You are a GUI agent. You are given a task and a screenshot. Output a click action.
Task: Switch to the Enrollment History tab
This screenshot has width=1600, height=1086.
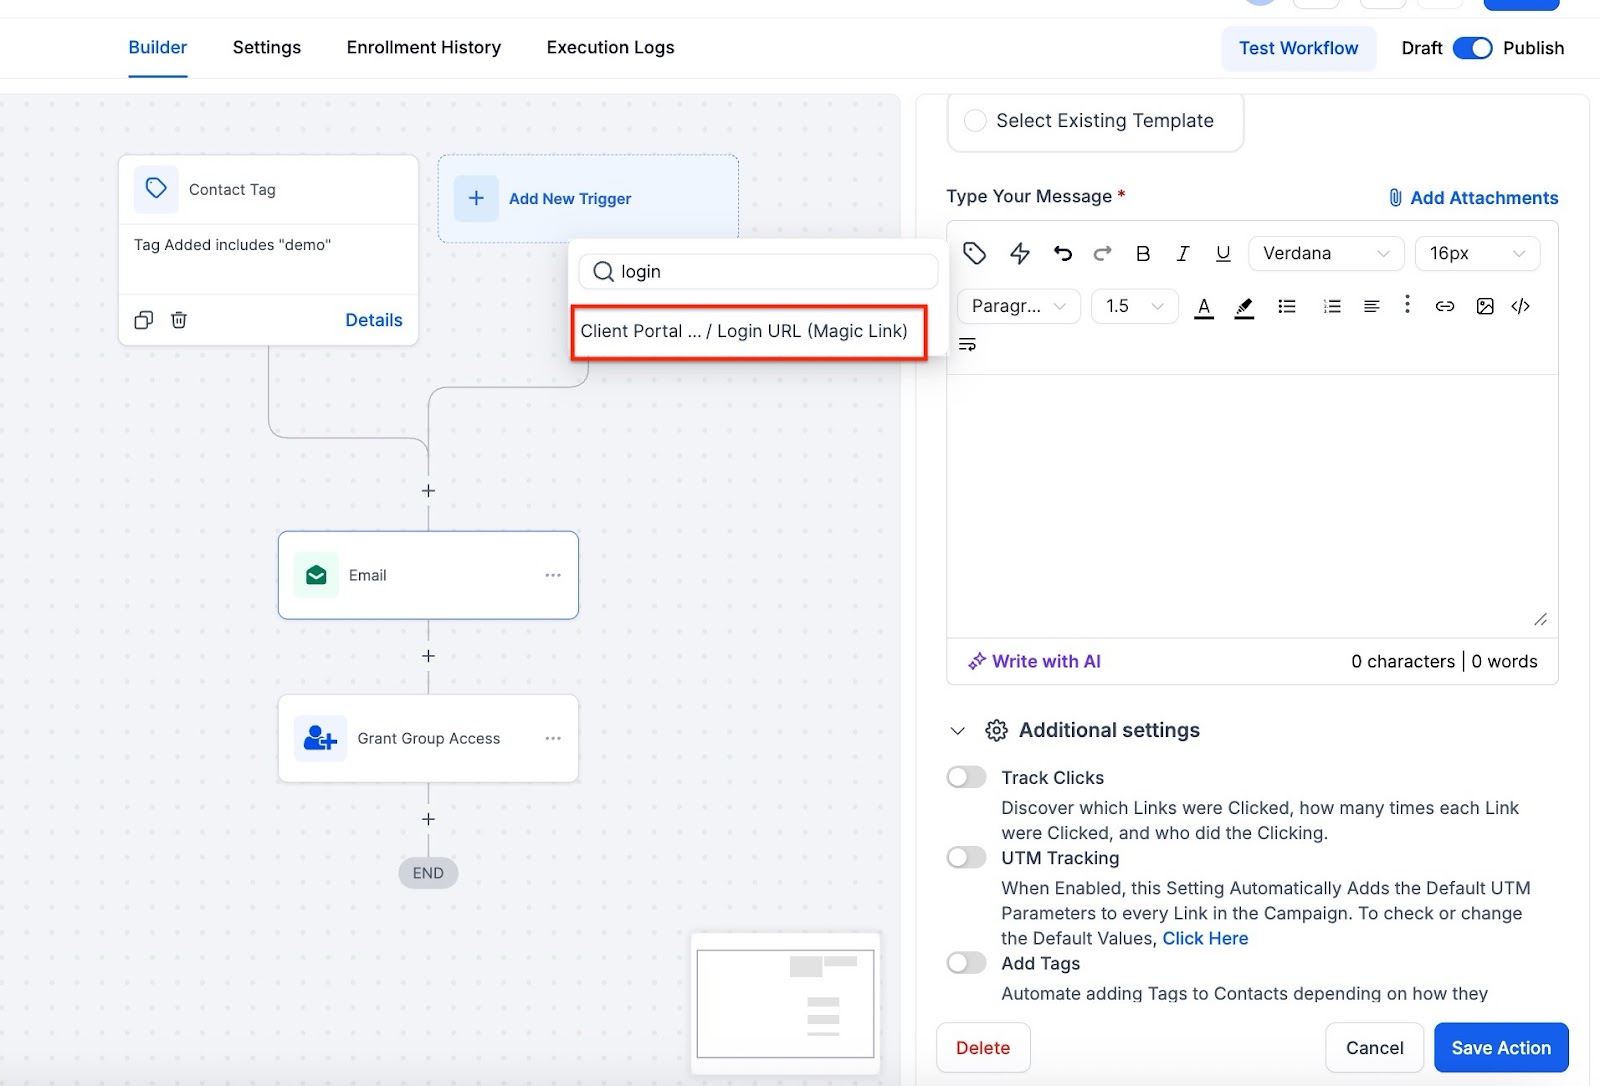click(x=423, y=48)
